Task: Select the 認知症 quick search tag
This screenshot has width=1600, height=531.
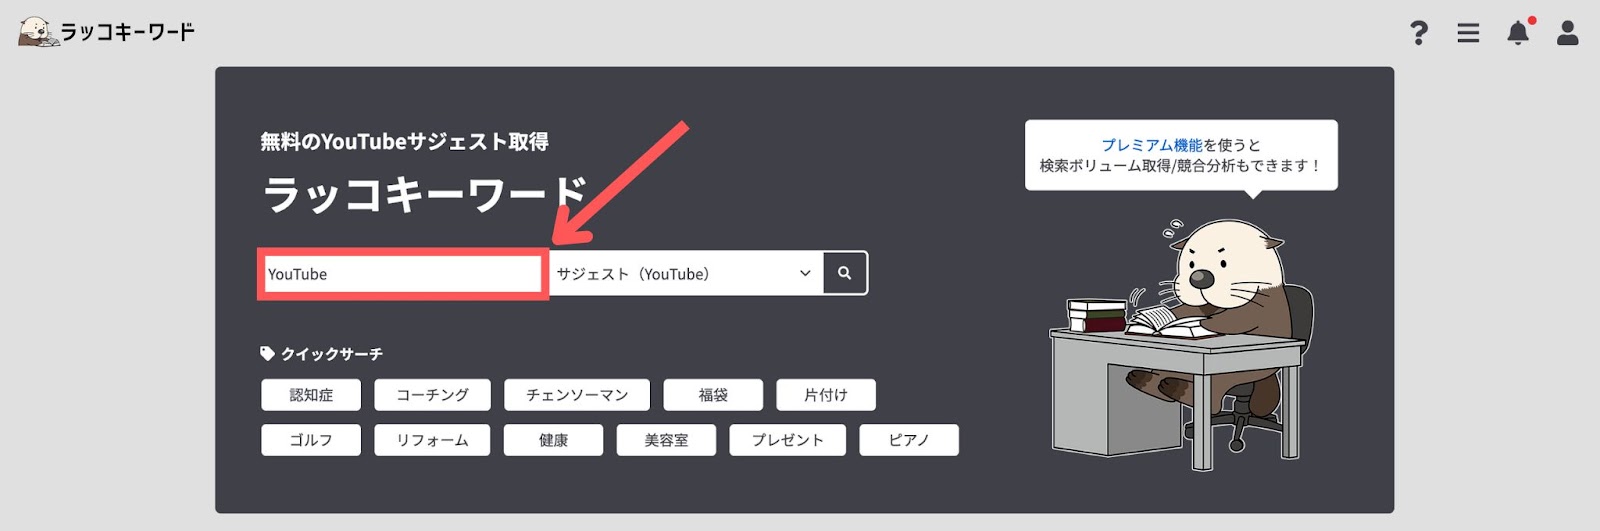Action: pos(311,395)
